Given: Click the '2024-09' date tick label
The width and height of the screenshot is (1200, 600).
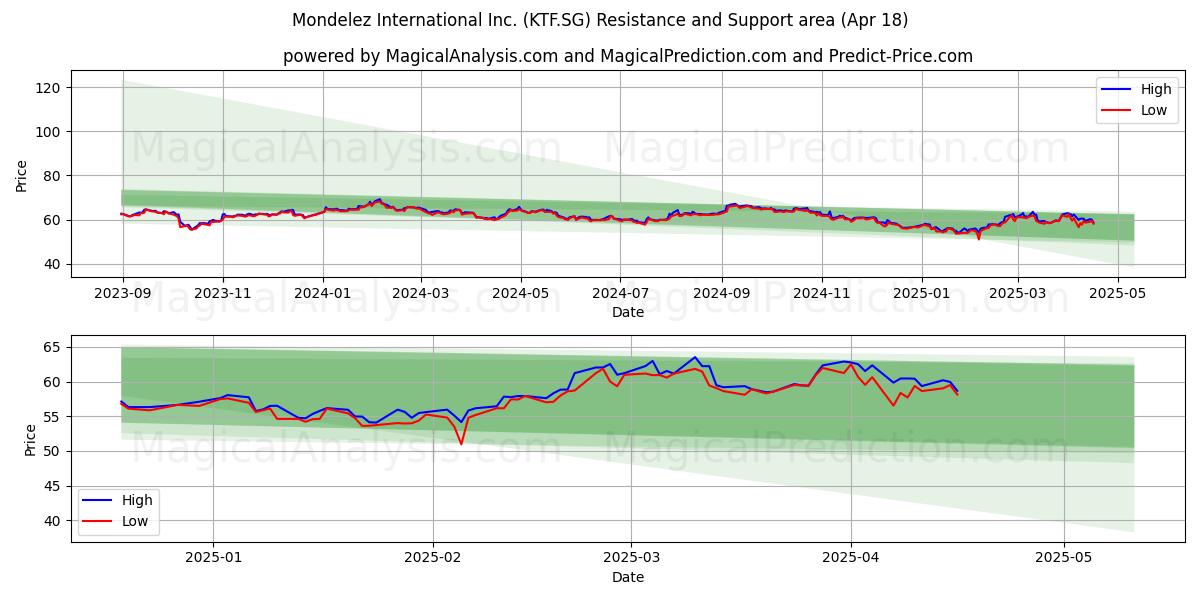Looking at the screenshot, I should (x=721, y=295).
